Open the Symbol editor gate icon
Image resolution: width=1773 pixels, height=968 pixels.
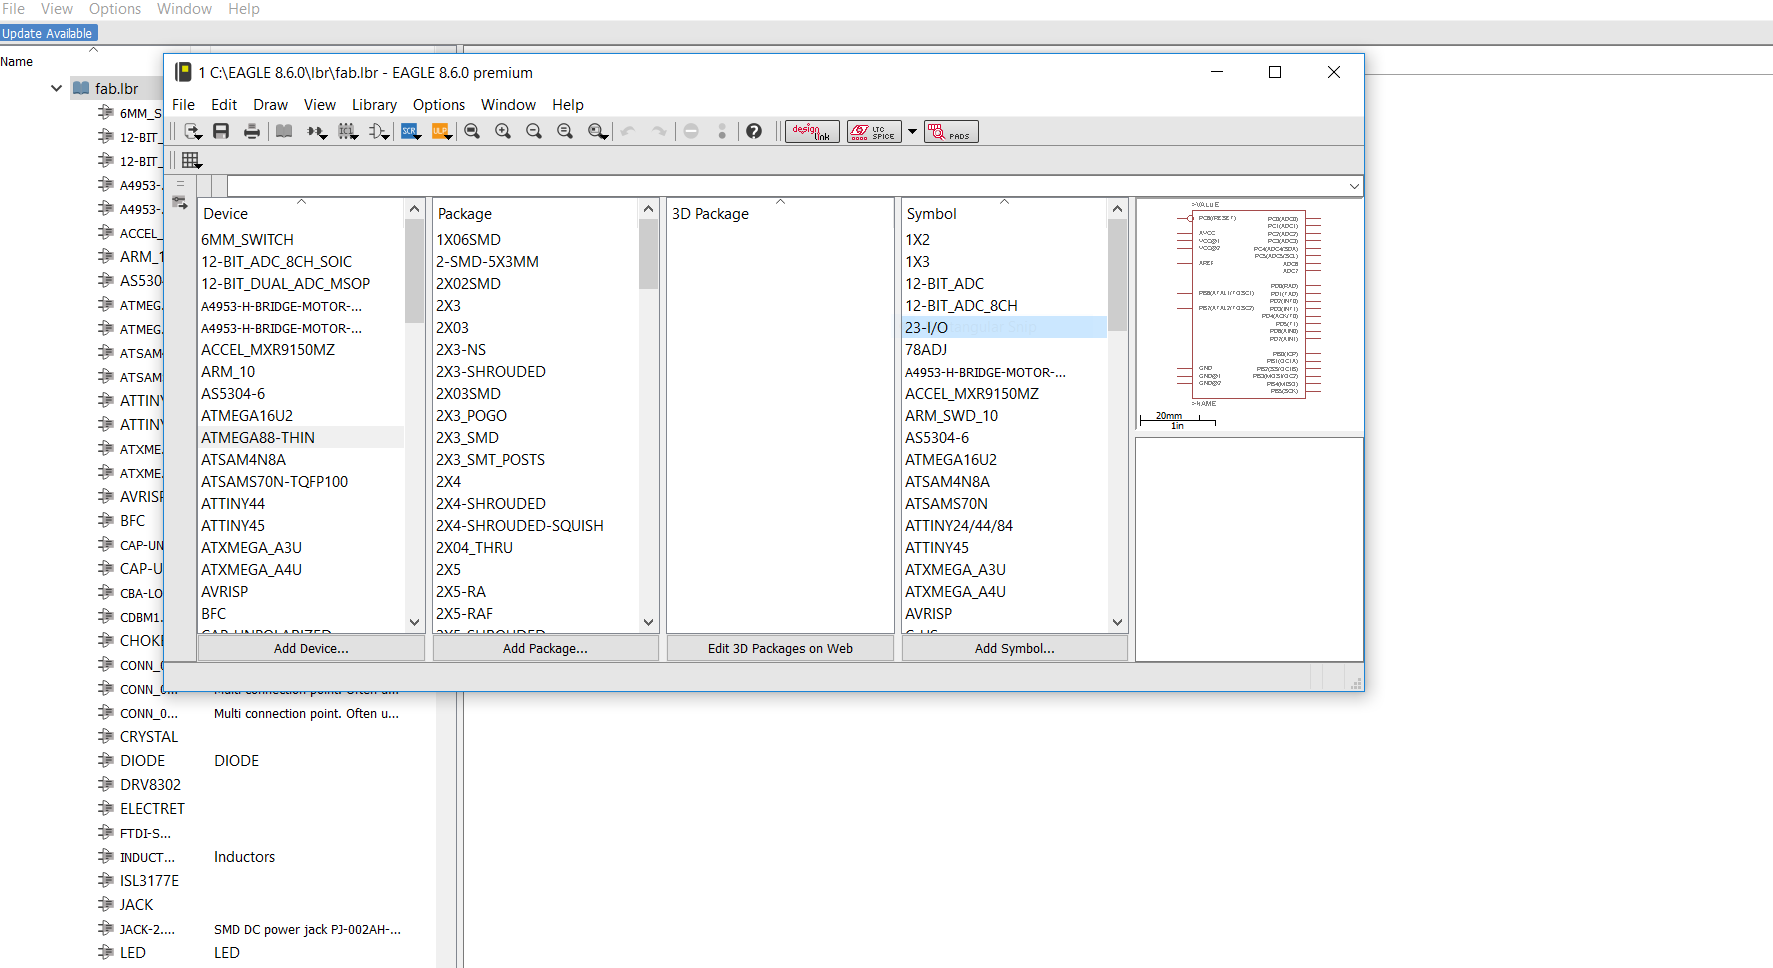click(379, 131)
